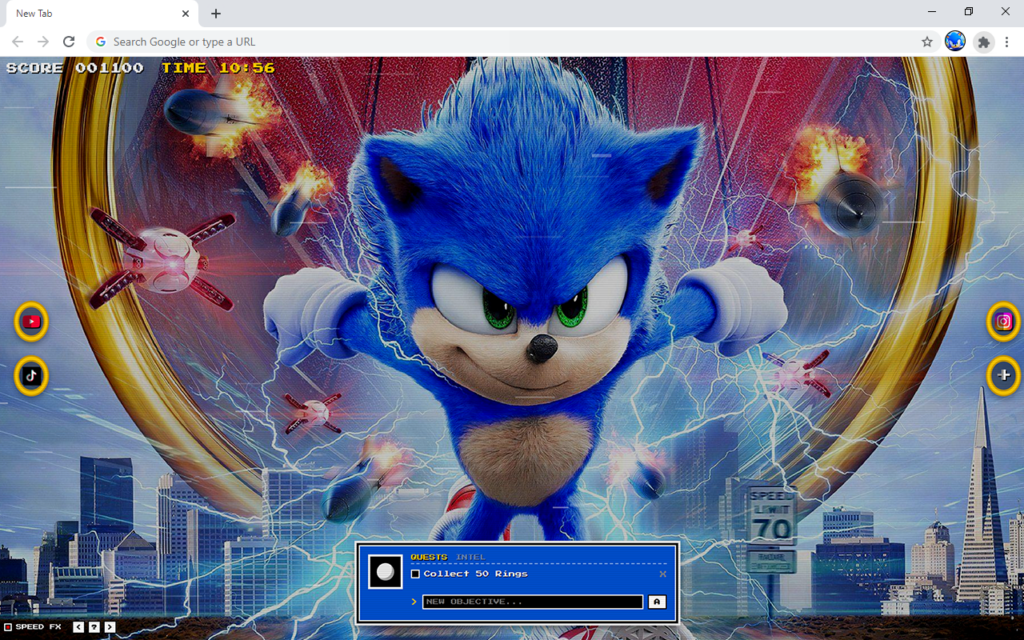This screenshot has width=1024, height=640.
Task: Reload the page
Action: point(69,42)
